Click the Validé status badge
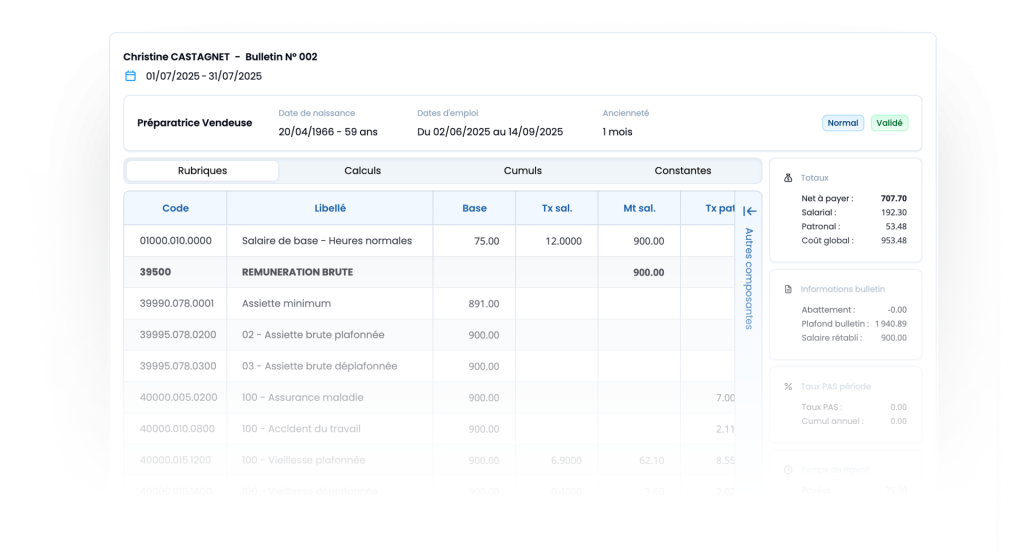 (889, 123)
